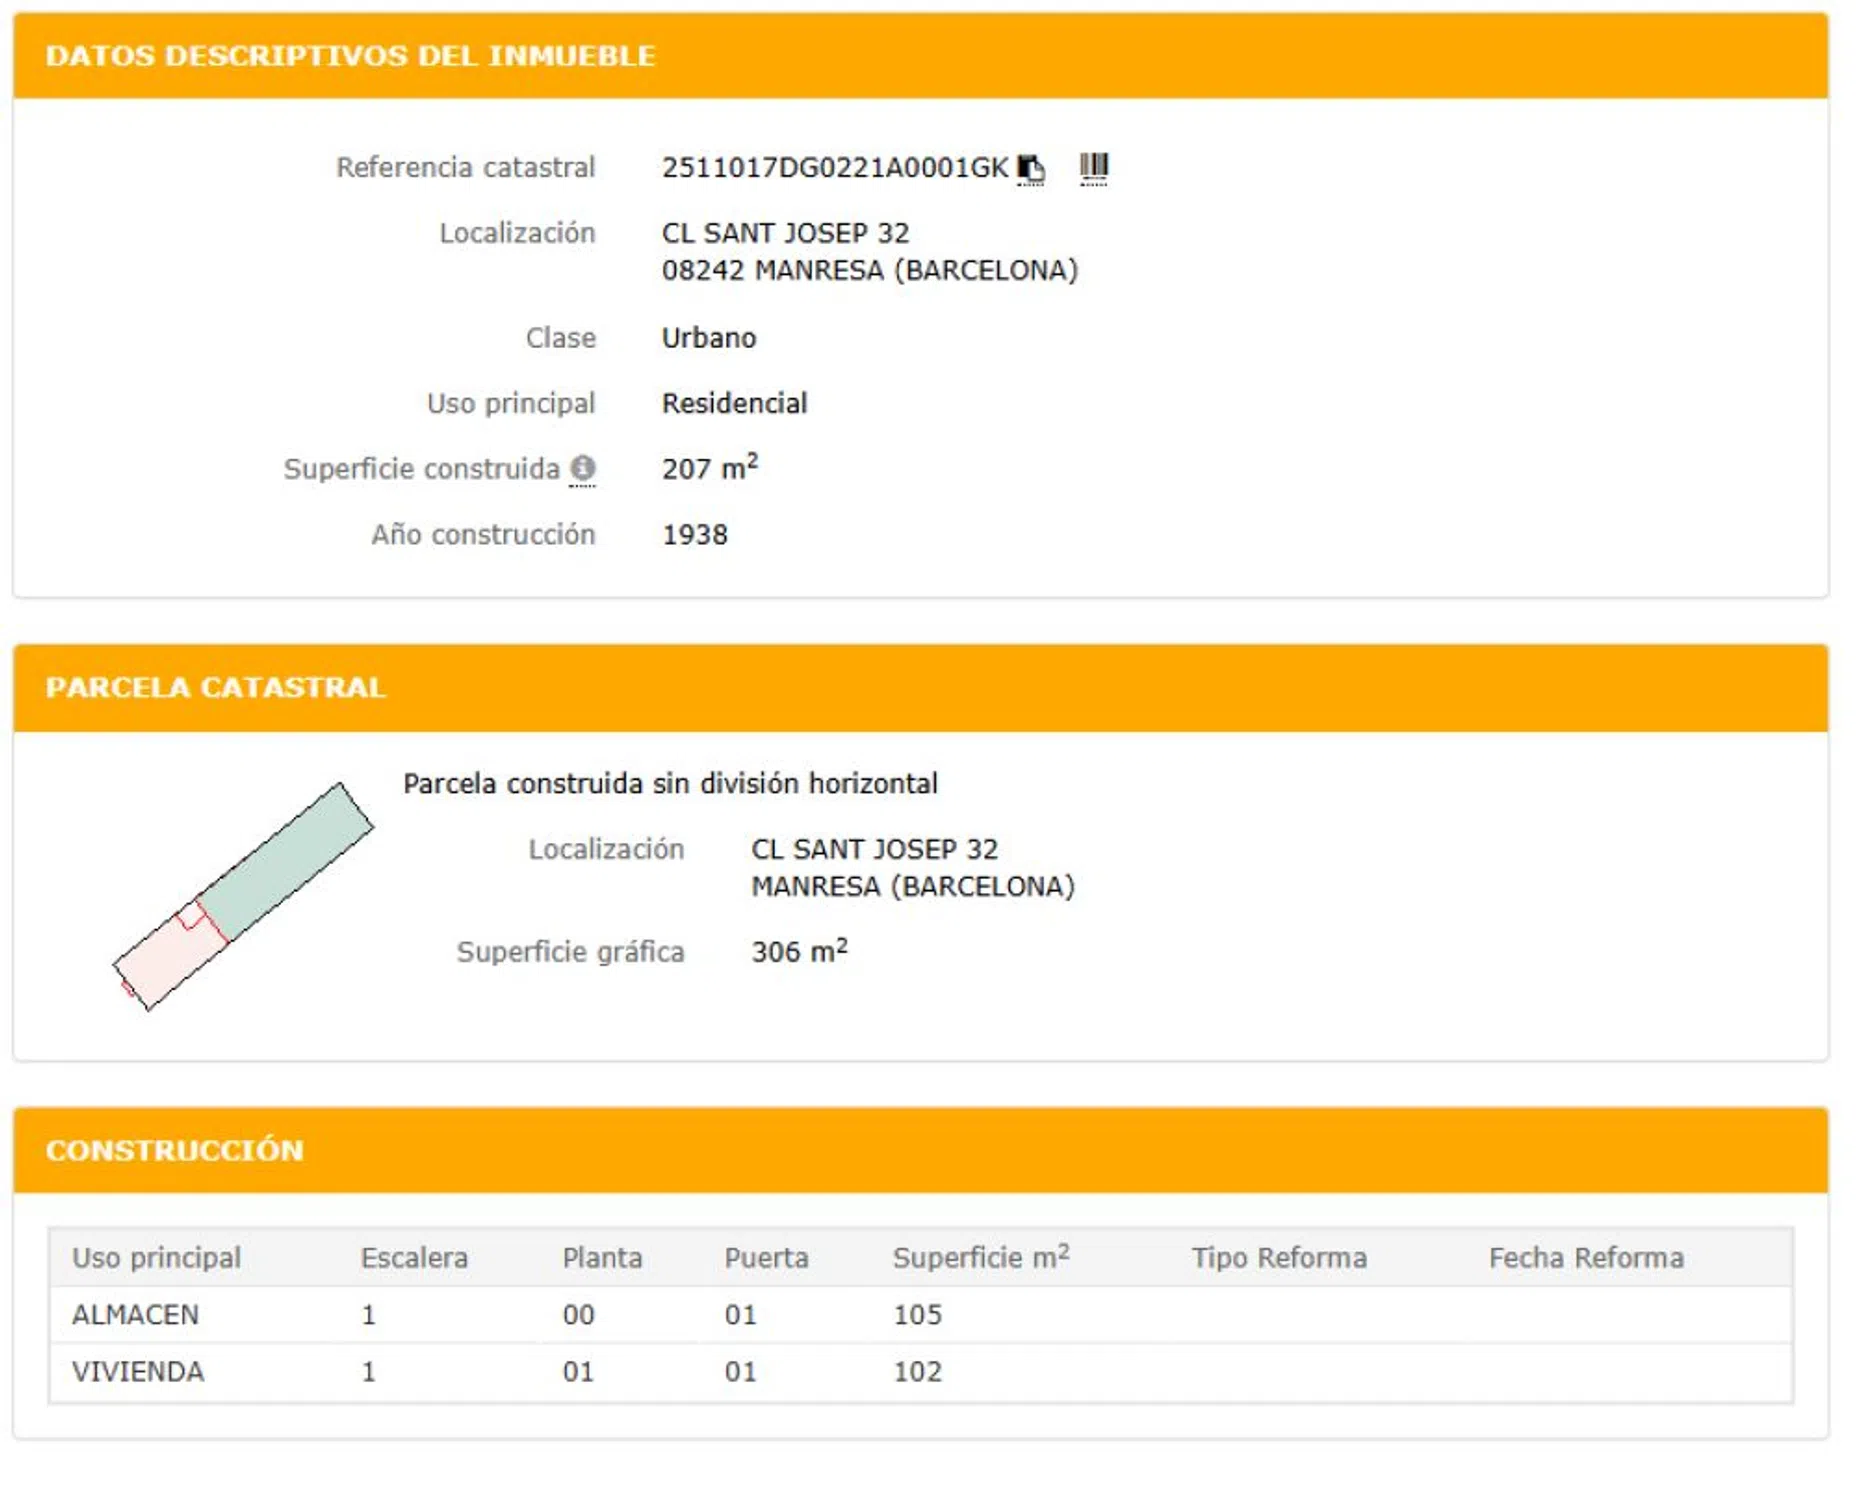
Task: Click the CONSTRUCCIÓN section header
Action: coord(174,1150)
